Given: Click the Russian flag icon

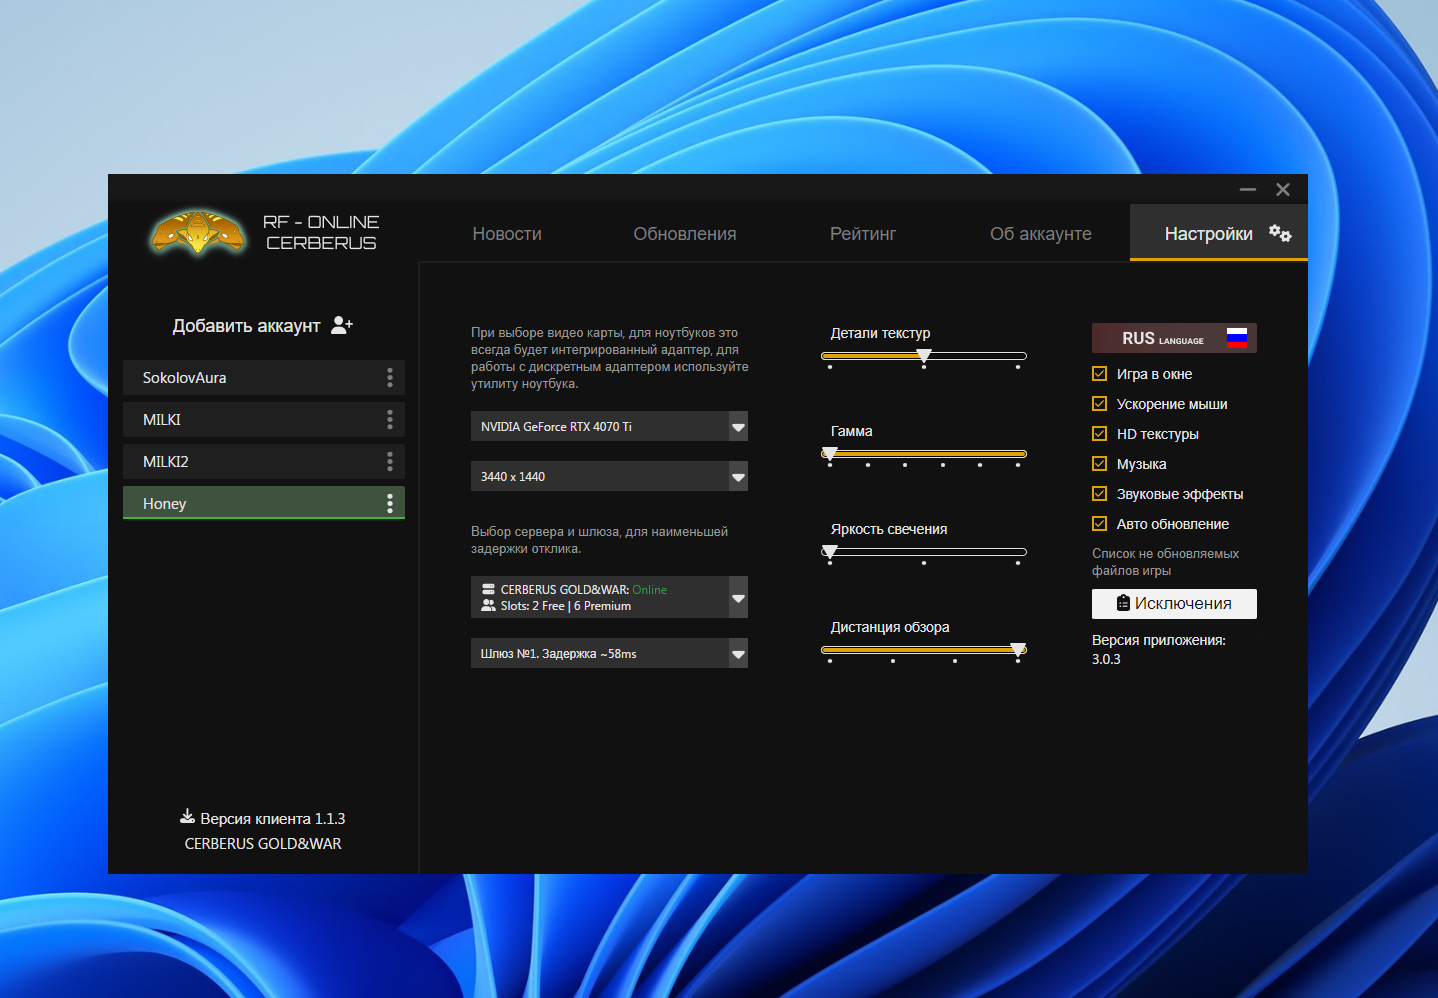Looking at the screenshot, I should [1237, 338].
